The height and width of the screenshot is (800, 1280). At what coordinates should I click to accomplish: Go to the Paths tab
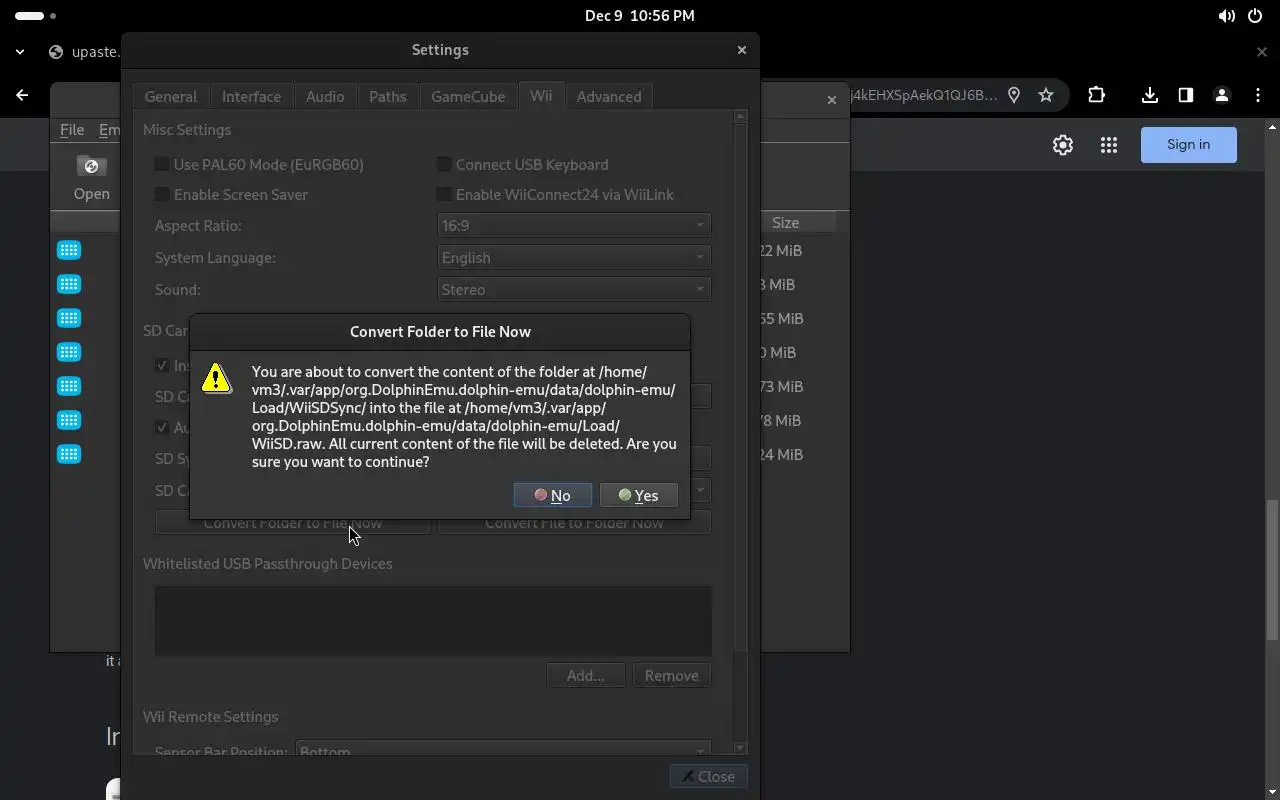tap(388, 96)
